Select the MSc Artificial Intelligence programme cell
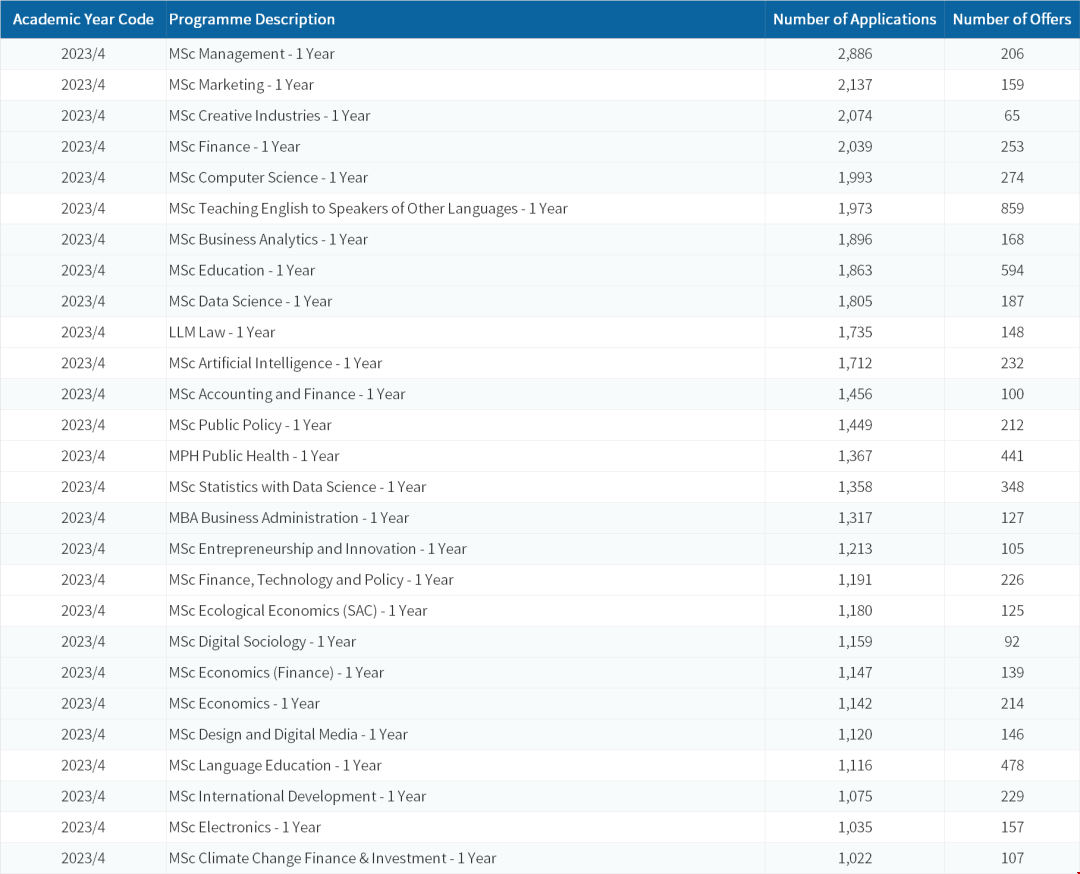 [x=275, y=363]
